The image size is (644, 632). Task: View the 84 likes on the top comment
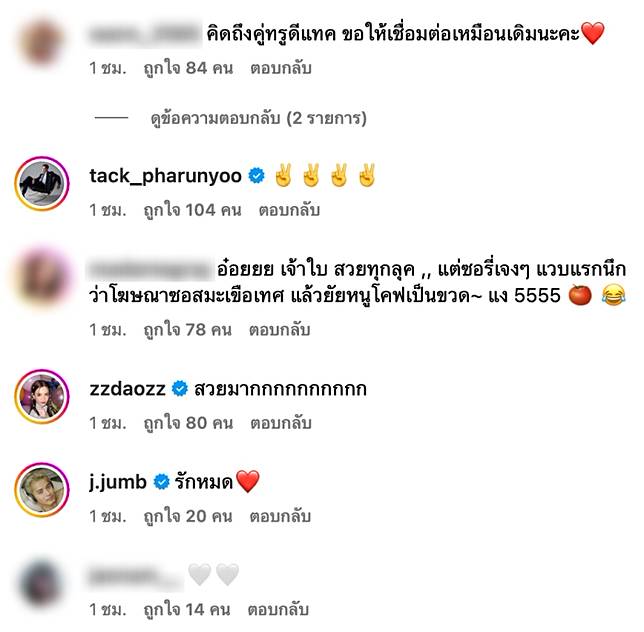click(x=188, y=68)
